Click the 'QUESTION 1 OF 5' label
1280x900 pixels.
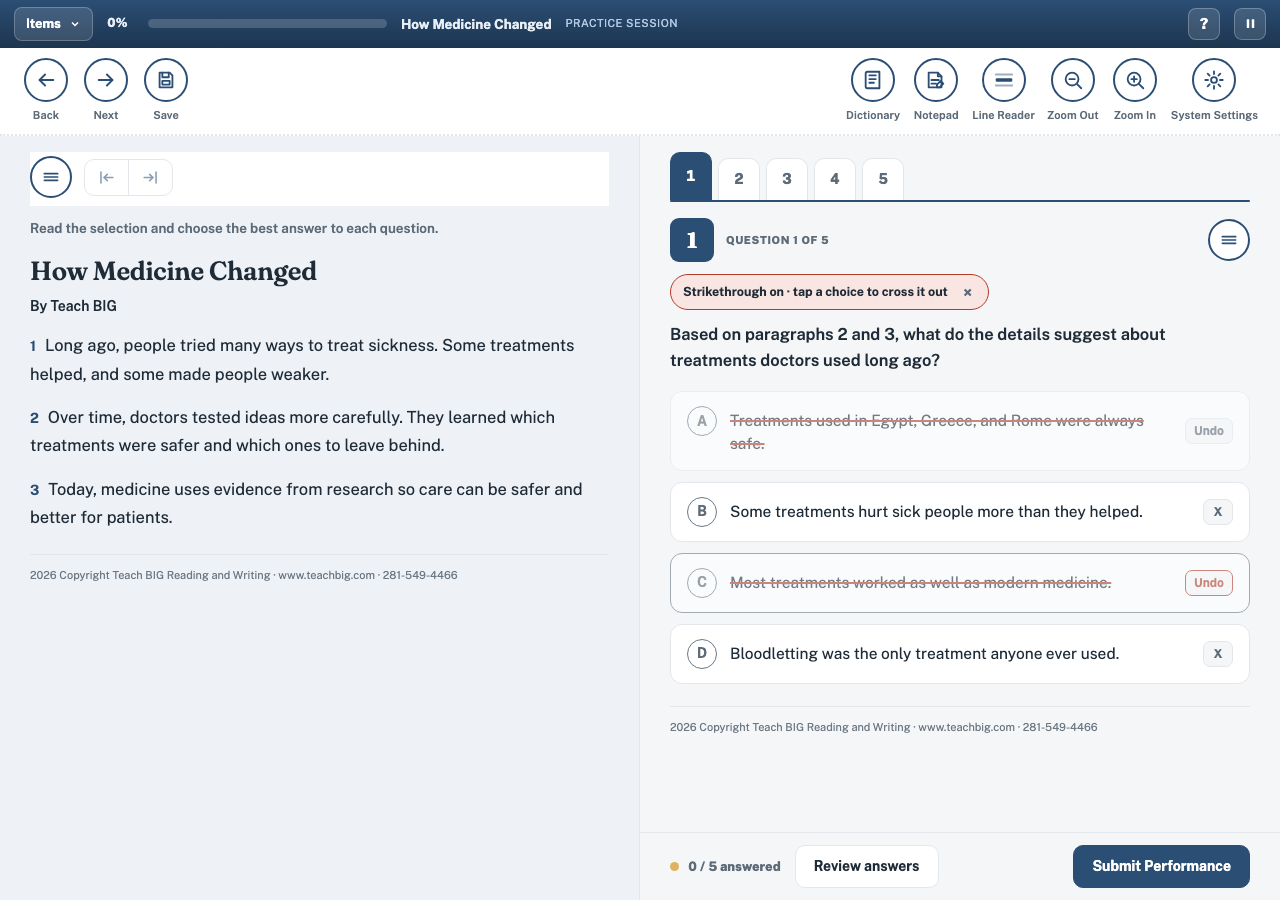777,240
